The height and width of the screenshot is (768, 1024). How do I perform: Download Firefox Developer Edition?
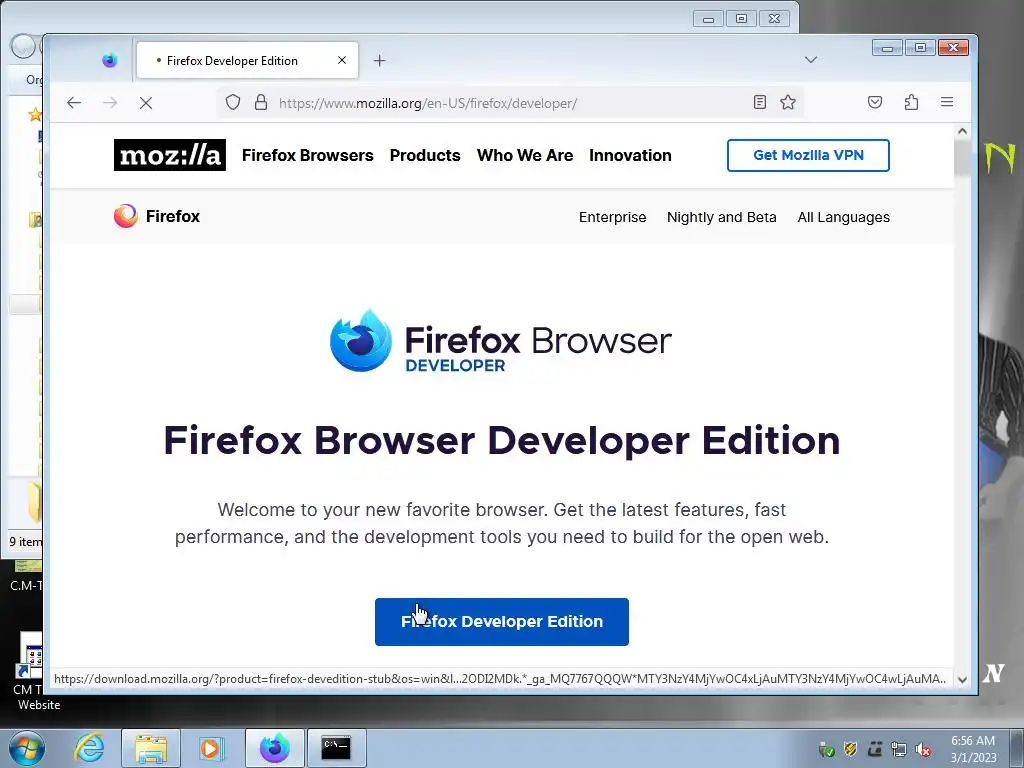pyautogui.click(x=502, y=622)
